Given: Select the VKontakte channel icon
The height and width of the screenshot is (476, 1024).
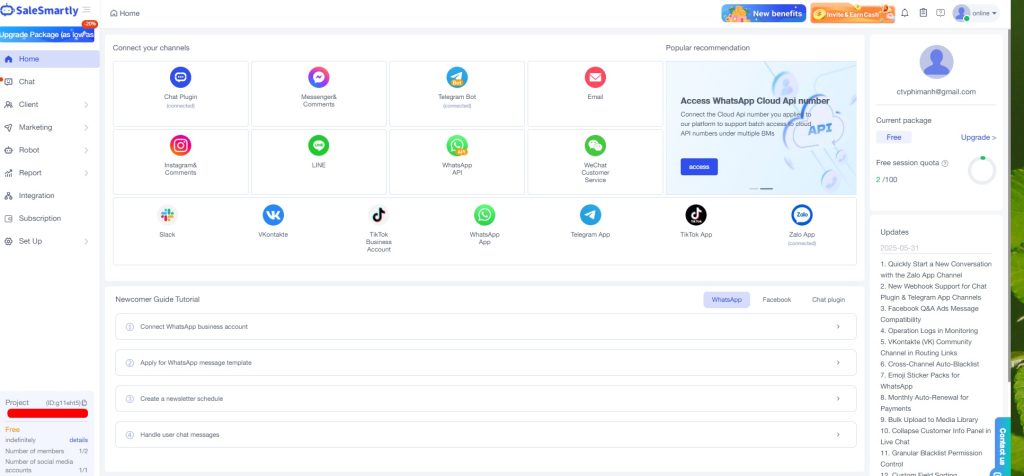Looking at the screenshot, I should [x=273, y=215].
